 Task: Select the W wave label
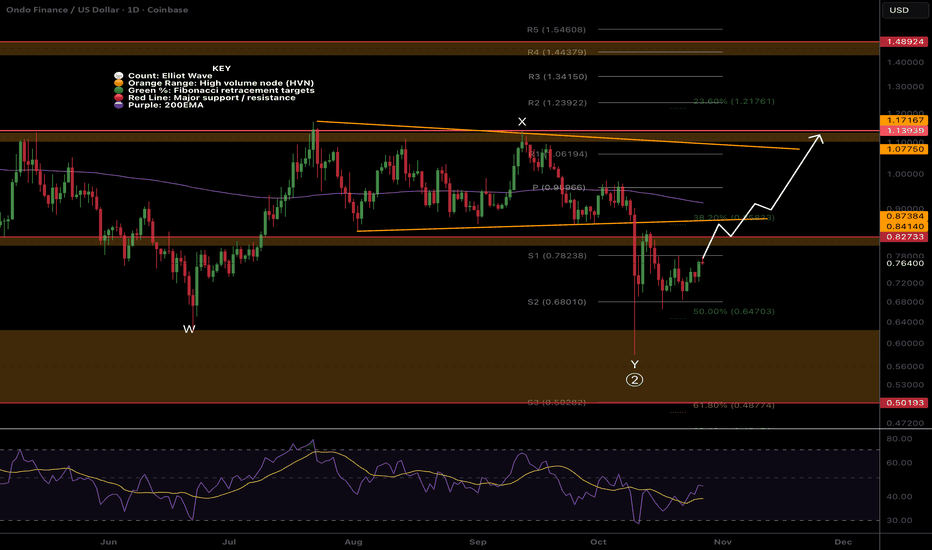pyautogui.click(x=188, y=329)
